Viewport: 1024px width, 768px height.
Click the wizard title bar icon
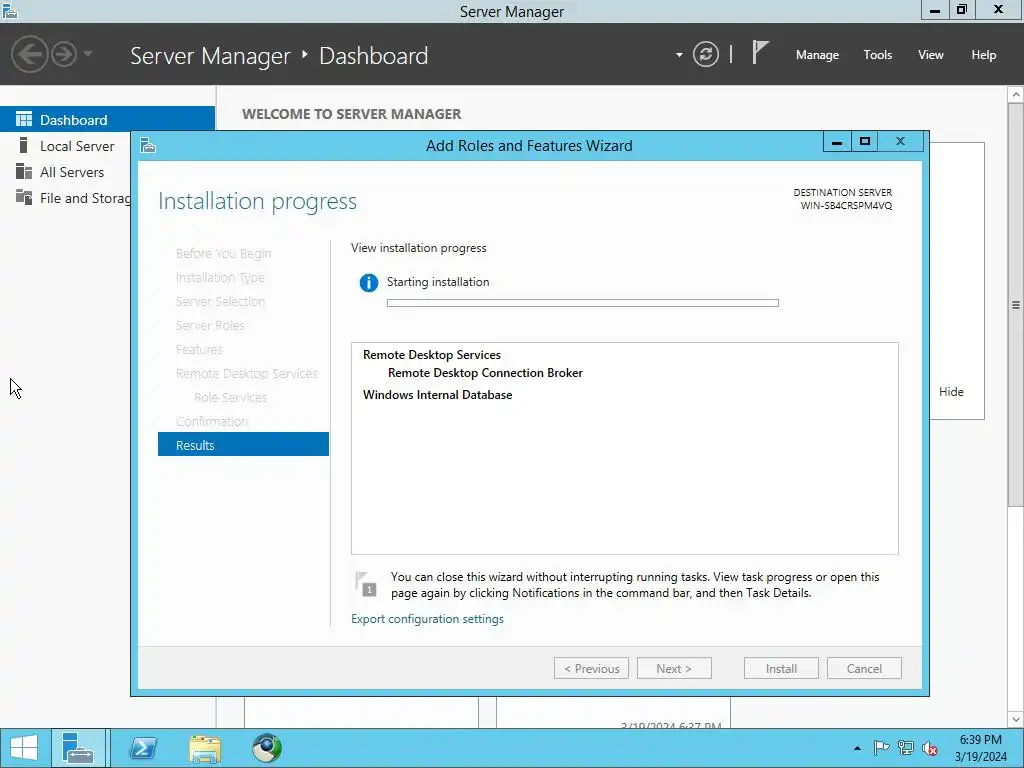click(x=148, y=145)
